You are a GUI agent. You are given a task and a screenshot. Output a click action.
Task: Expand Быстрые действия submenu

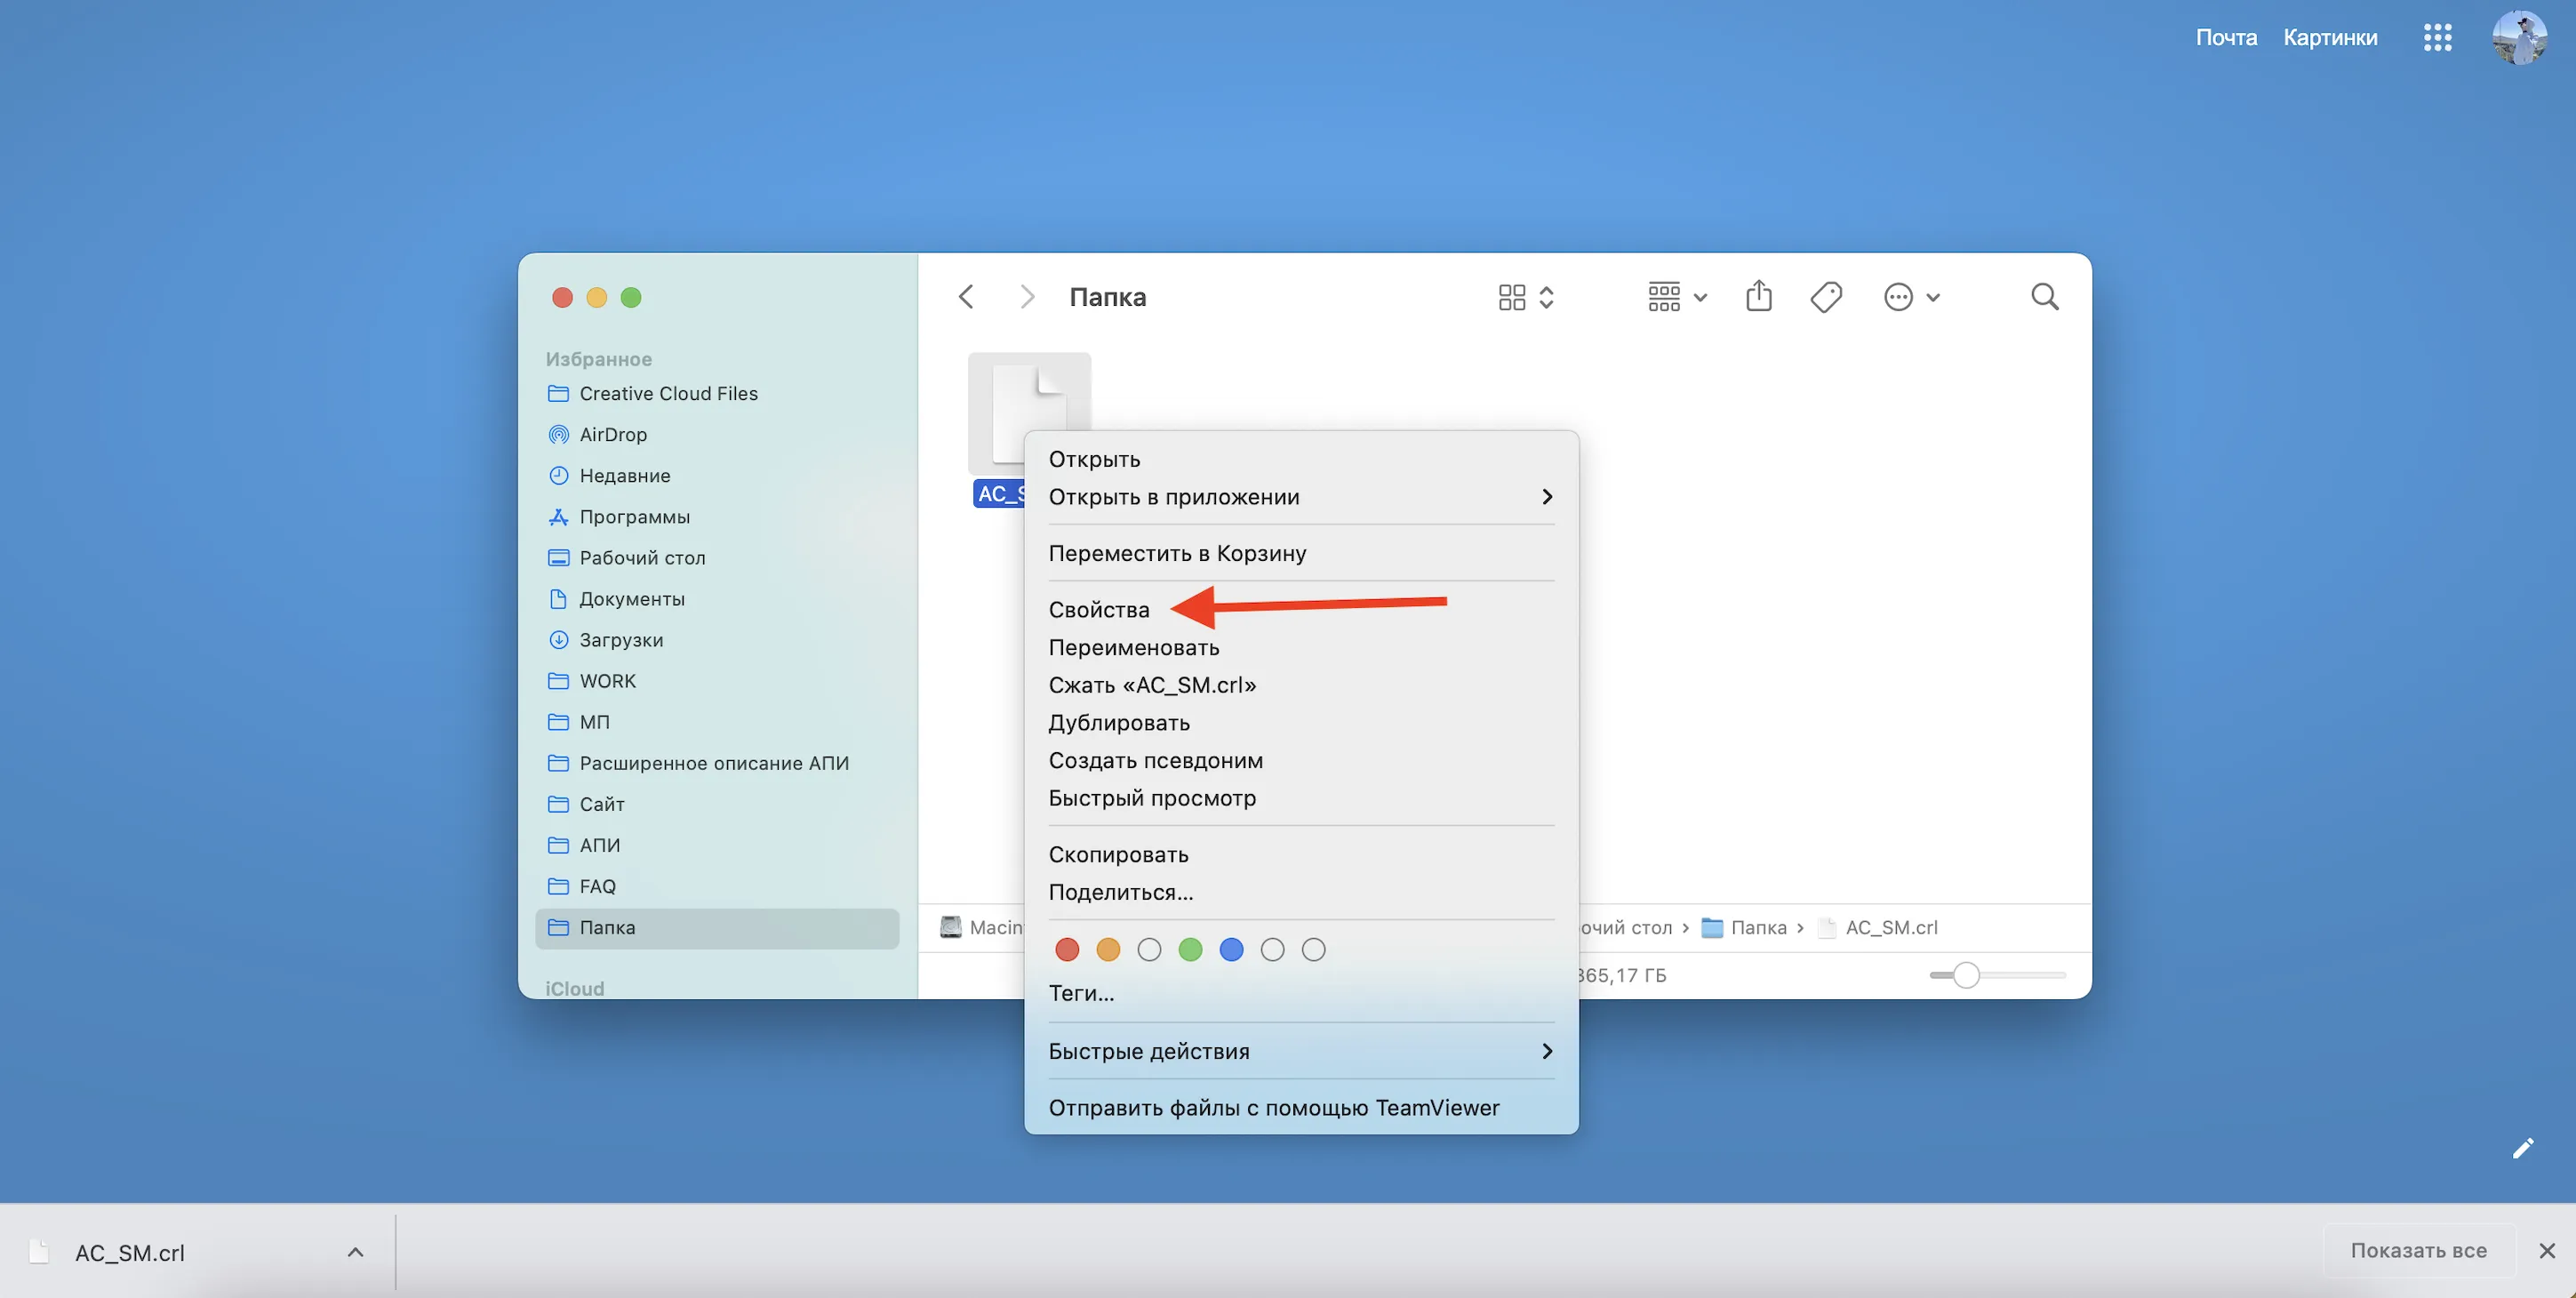click(x=1301, y=1051)
